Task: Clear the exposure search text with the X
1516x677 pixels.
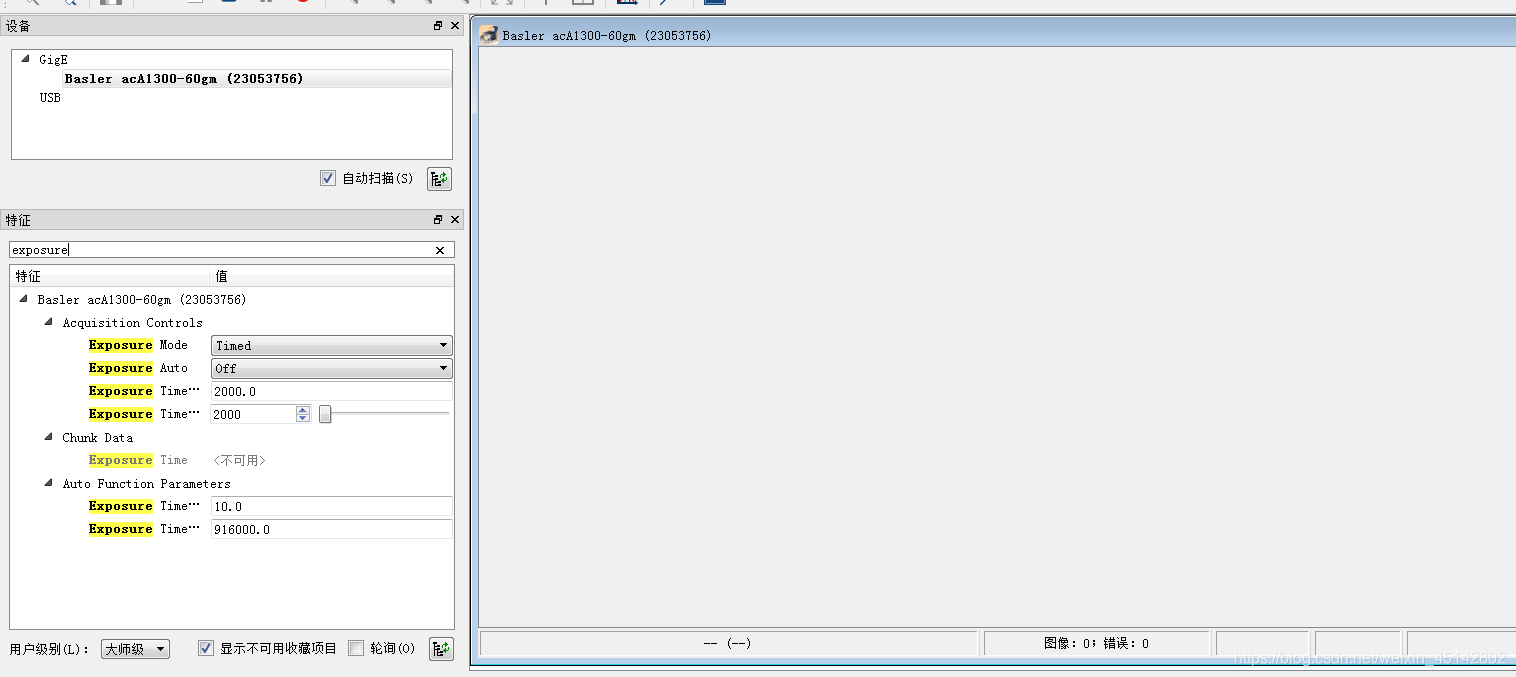Action: [440, 250]
